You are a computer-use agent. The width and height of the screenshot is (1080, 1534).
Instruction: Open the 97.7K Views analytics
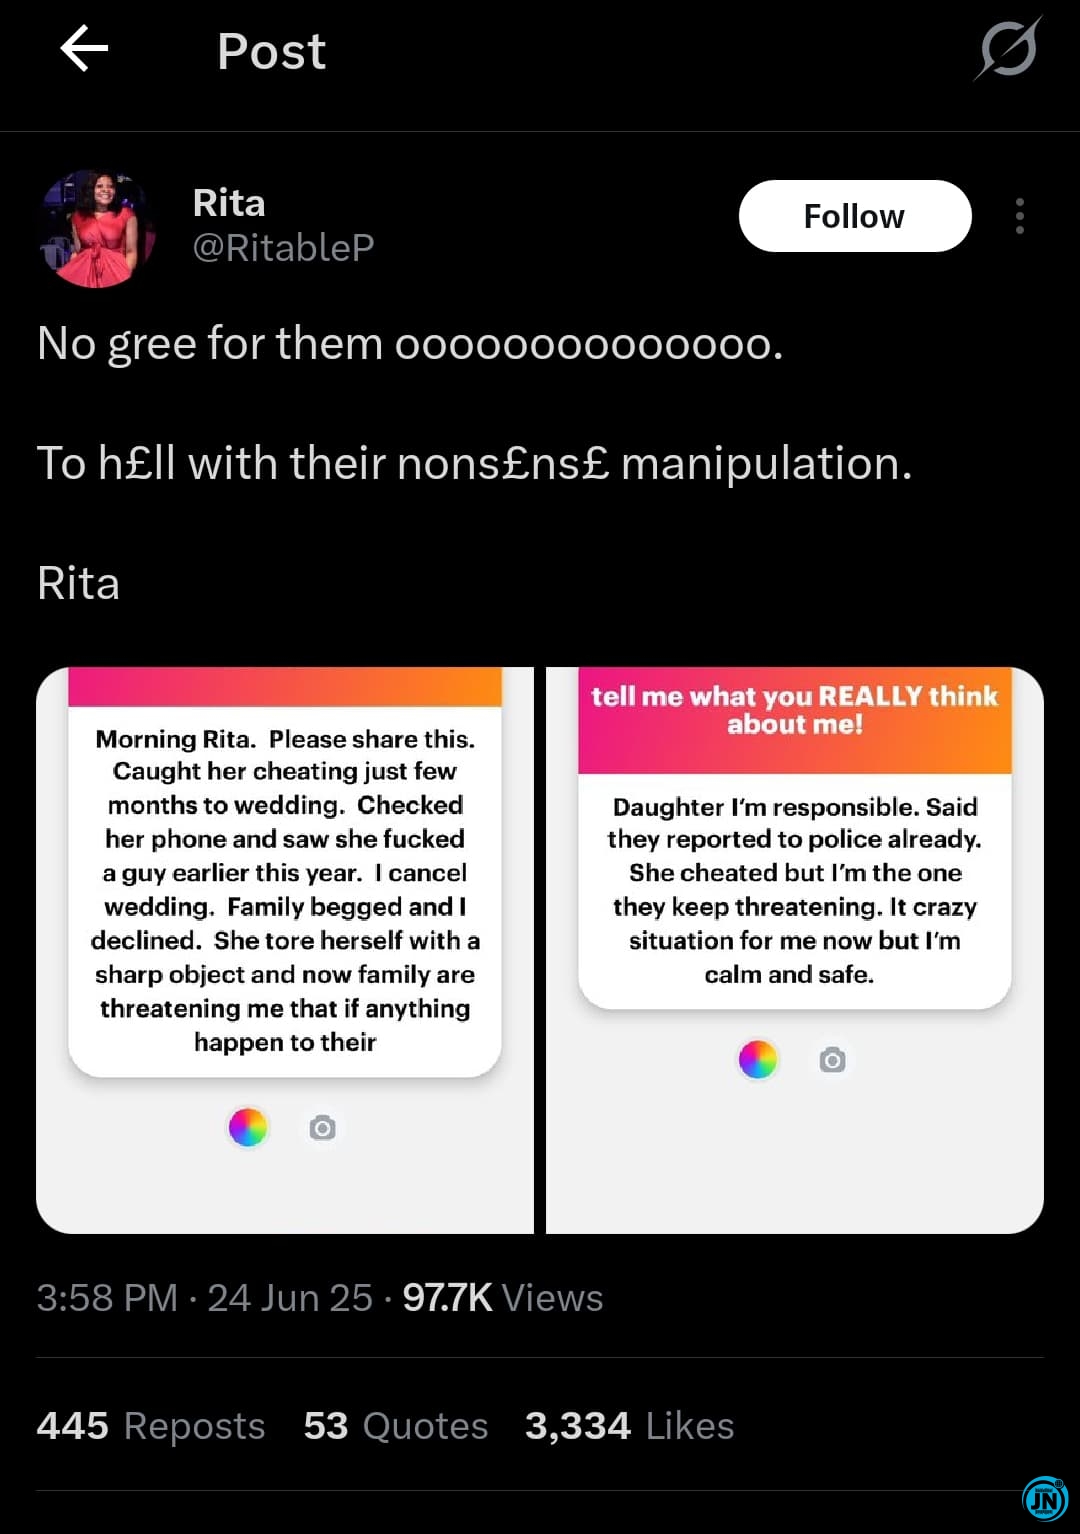503,1298
